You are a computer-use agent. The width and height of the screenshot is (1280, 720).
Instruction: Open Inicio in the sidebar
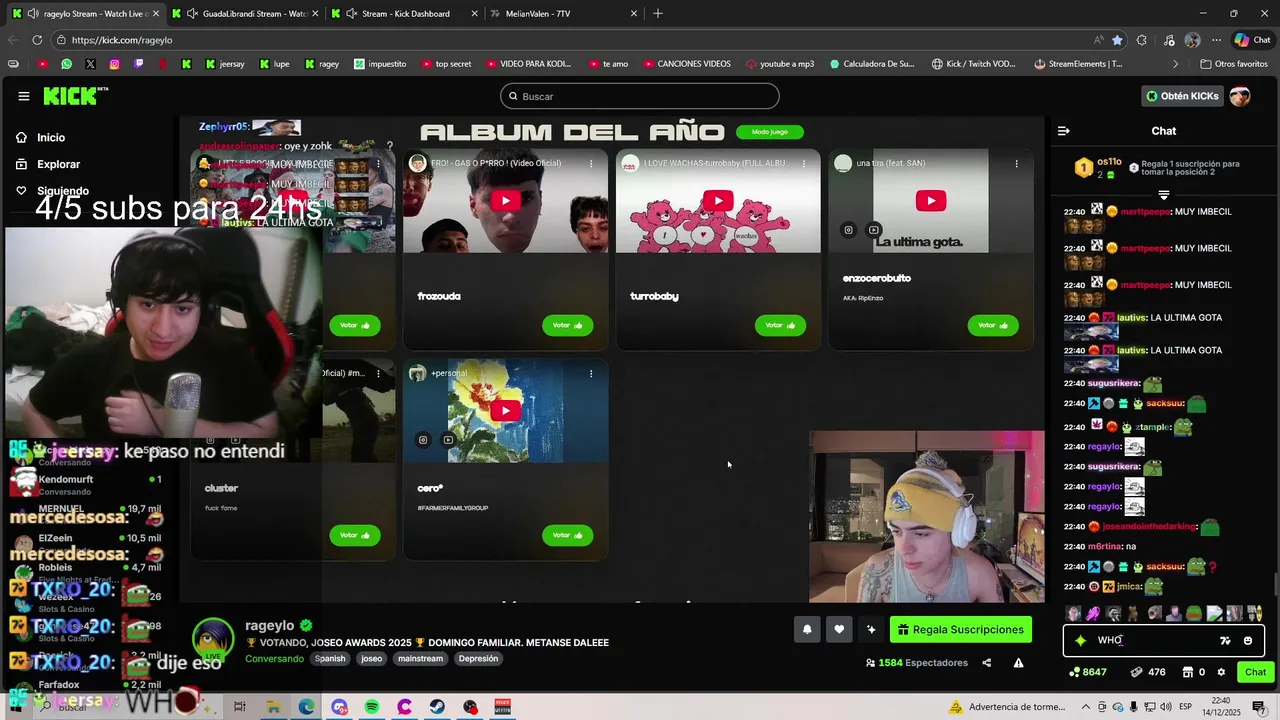pos(51,138)
